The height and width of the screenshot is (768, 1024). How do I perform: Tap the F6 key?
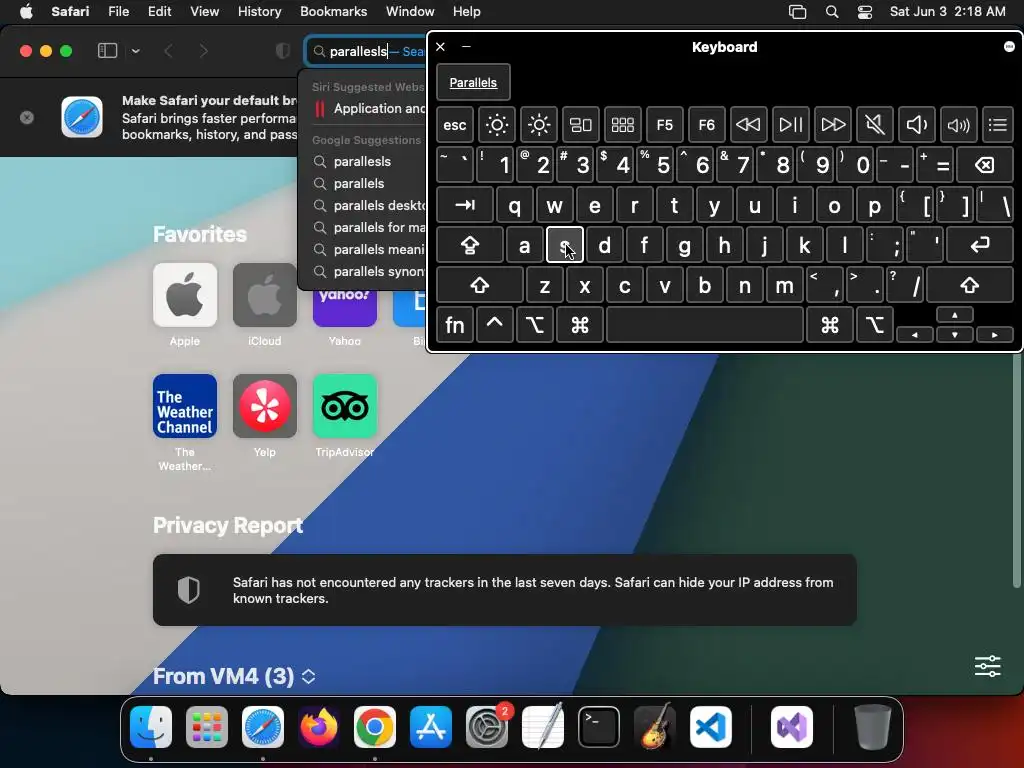[x=707, y=125]
